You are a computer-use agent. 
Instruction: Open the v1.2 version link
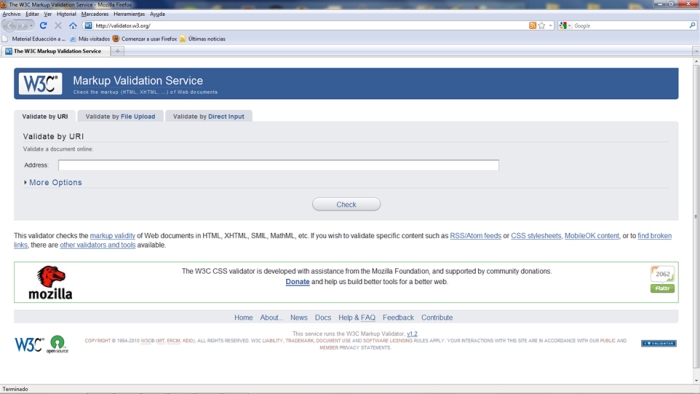click(x=412, y=334)
